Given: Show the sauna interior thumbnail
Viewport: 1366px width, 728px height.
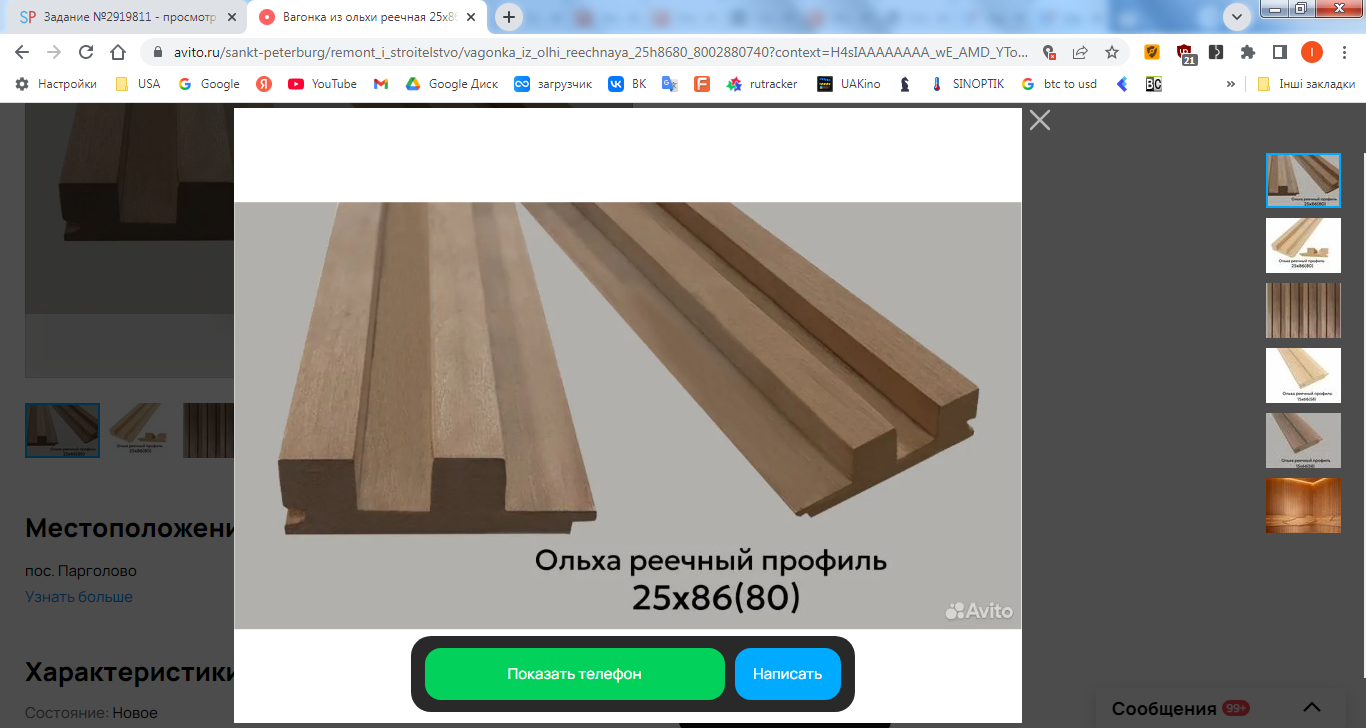Looking at the screenshot, I should pos(1303,505).
